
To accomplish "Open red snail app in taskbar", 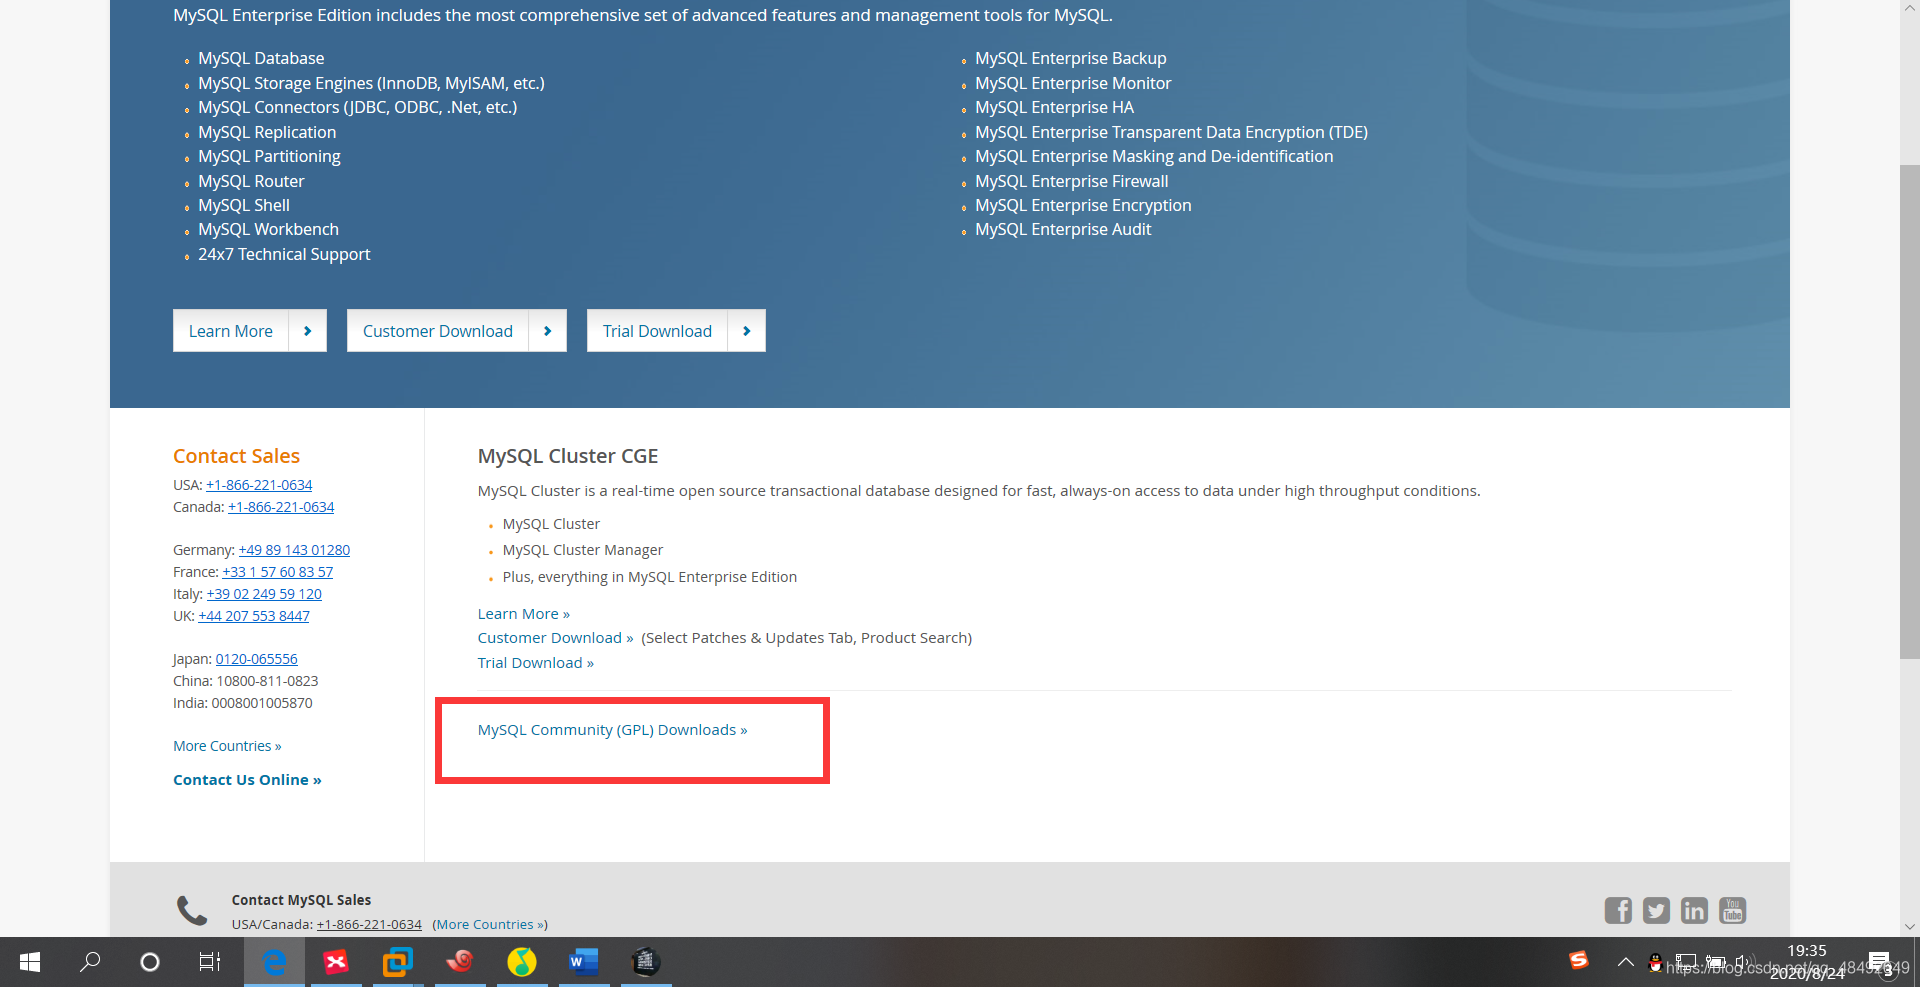I will click(460, 962).
